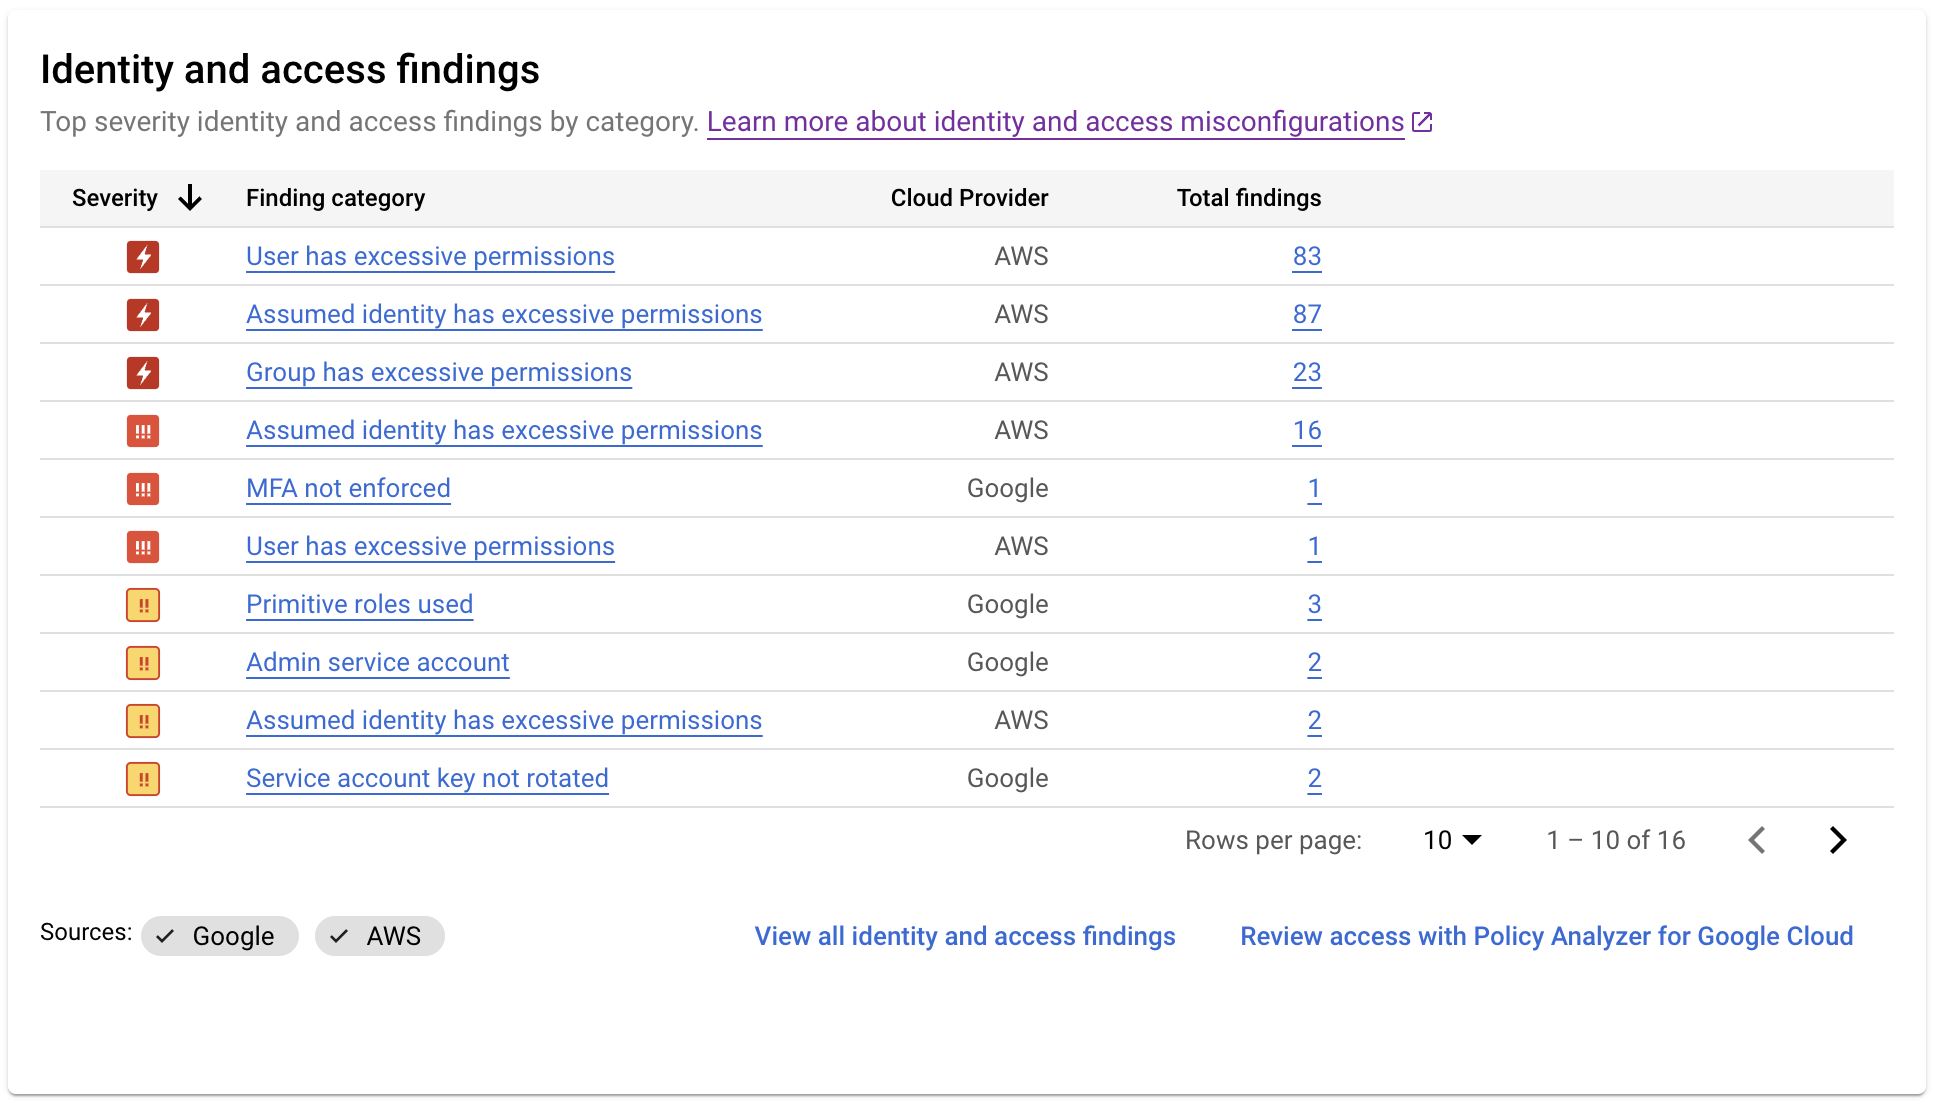Click critical severity icon for User excessive permissions
The height and width of the screenshot is (1104, 1934).
point(143,257)
